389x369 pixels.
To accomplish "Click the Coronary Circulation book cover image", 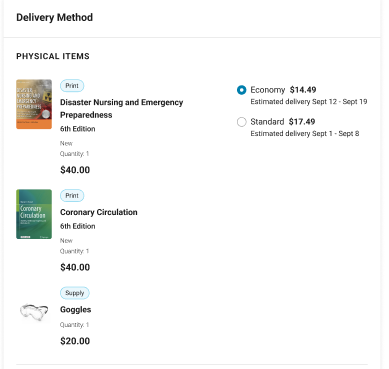I will coord(34,214).
